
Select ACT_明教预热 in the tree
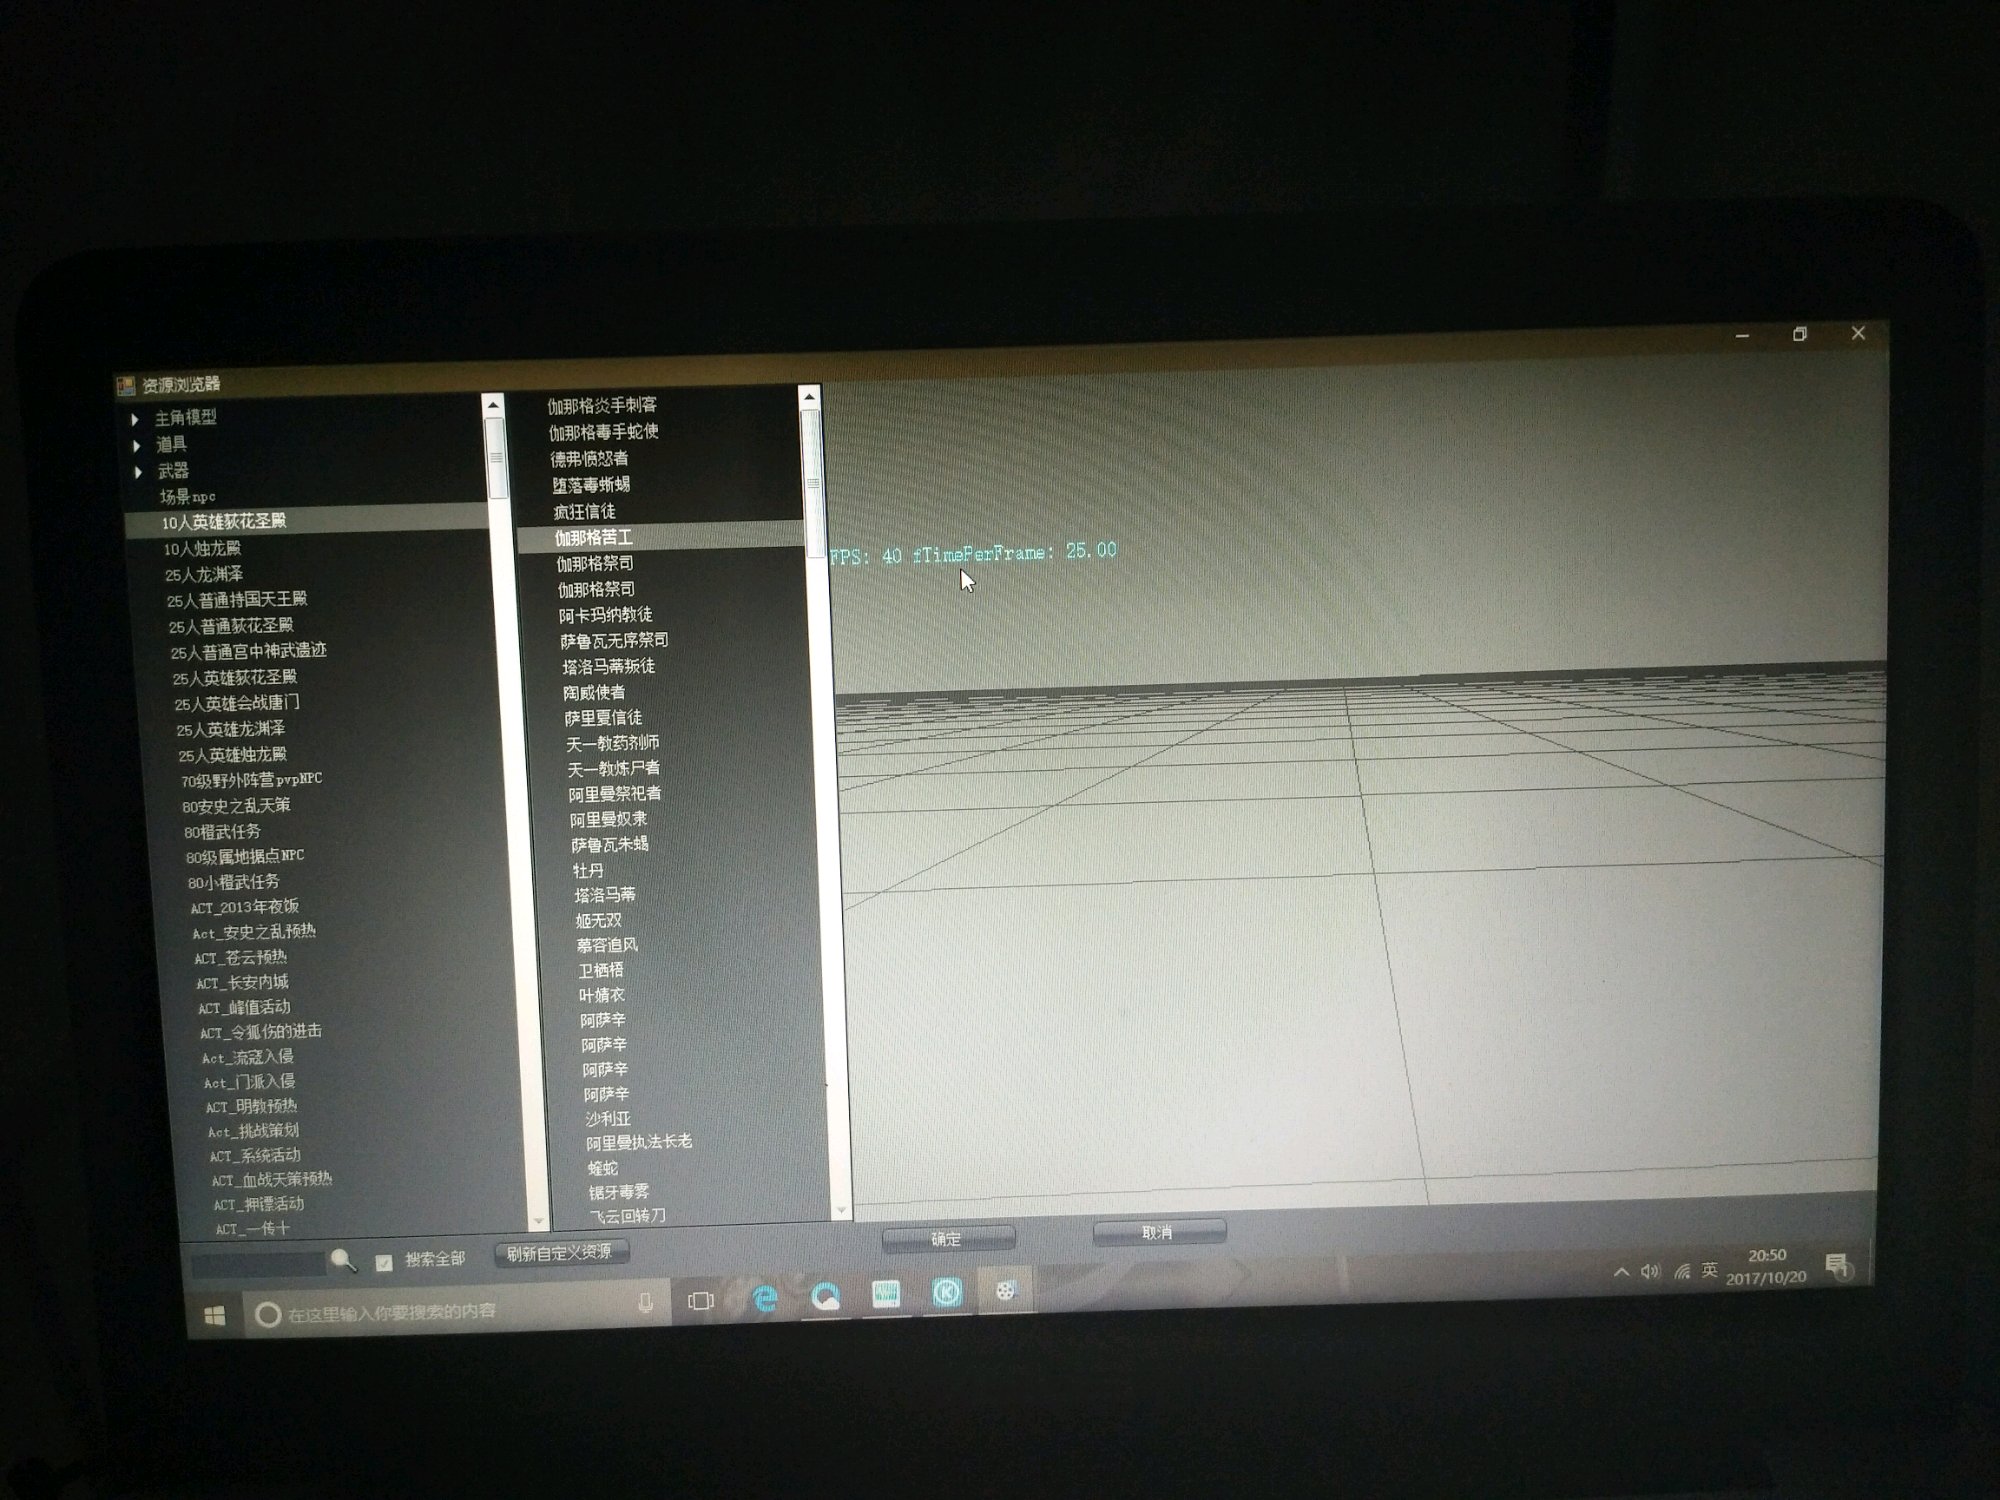(x=251, y=1107)
